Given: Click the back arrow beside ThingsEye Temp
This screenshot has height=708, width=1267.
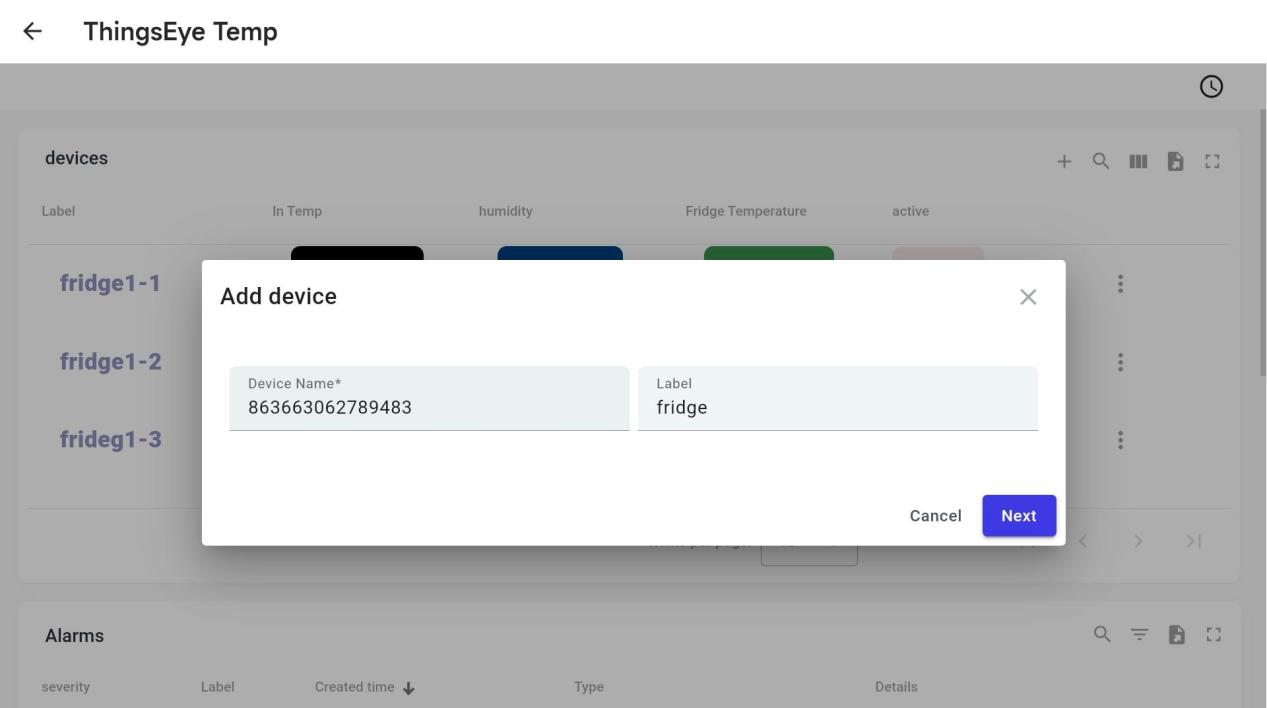Looking at the screenshot, I should click(x=33, y=32).
